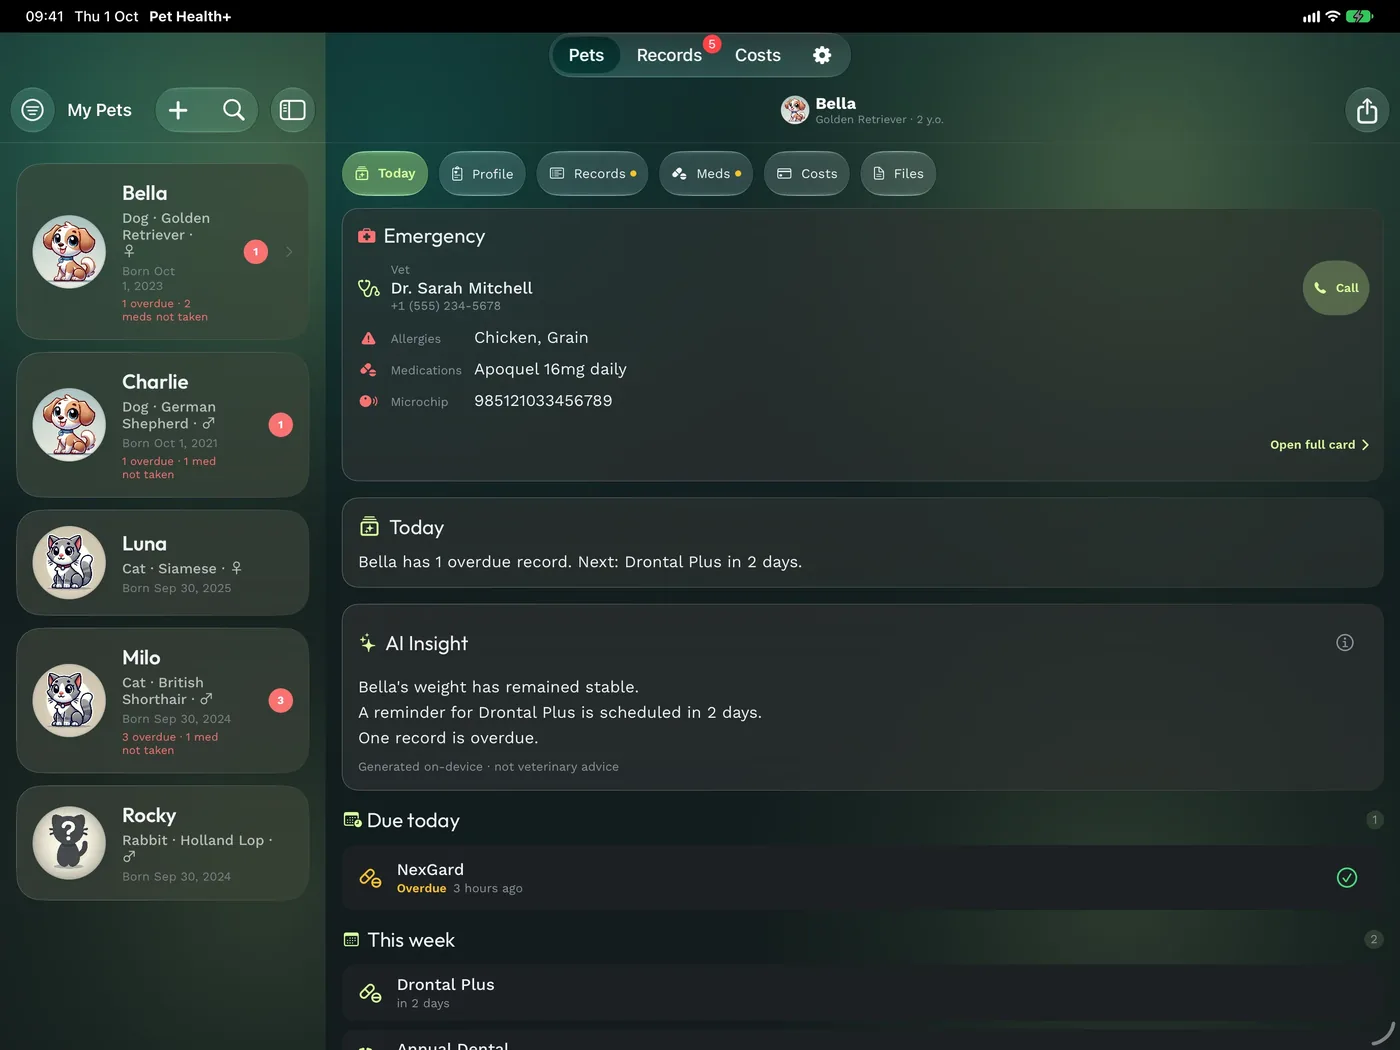Tap the red emergency kit icon
The image size is (1400, 1050).
point(367,236)
